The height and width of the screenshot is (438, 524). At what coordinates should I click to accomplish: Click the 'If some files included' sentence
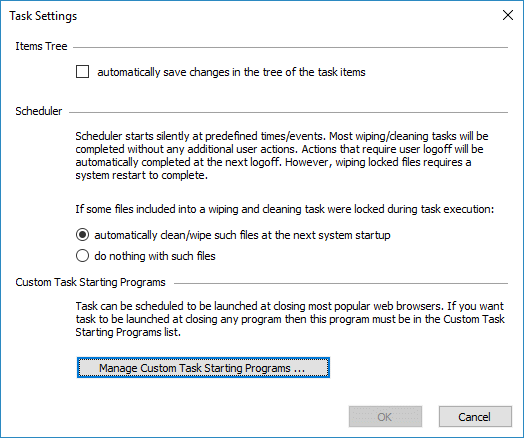point(284,209)
